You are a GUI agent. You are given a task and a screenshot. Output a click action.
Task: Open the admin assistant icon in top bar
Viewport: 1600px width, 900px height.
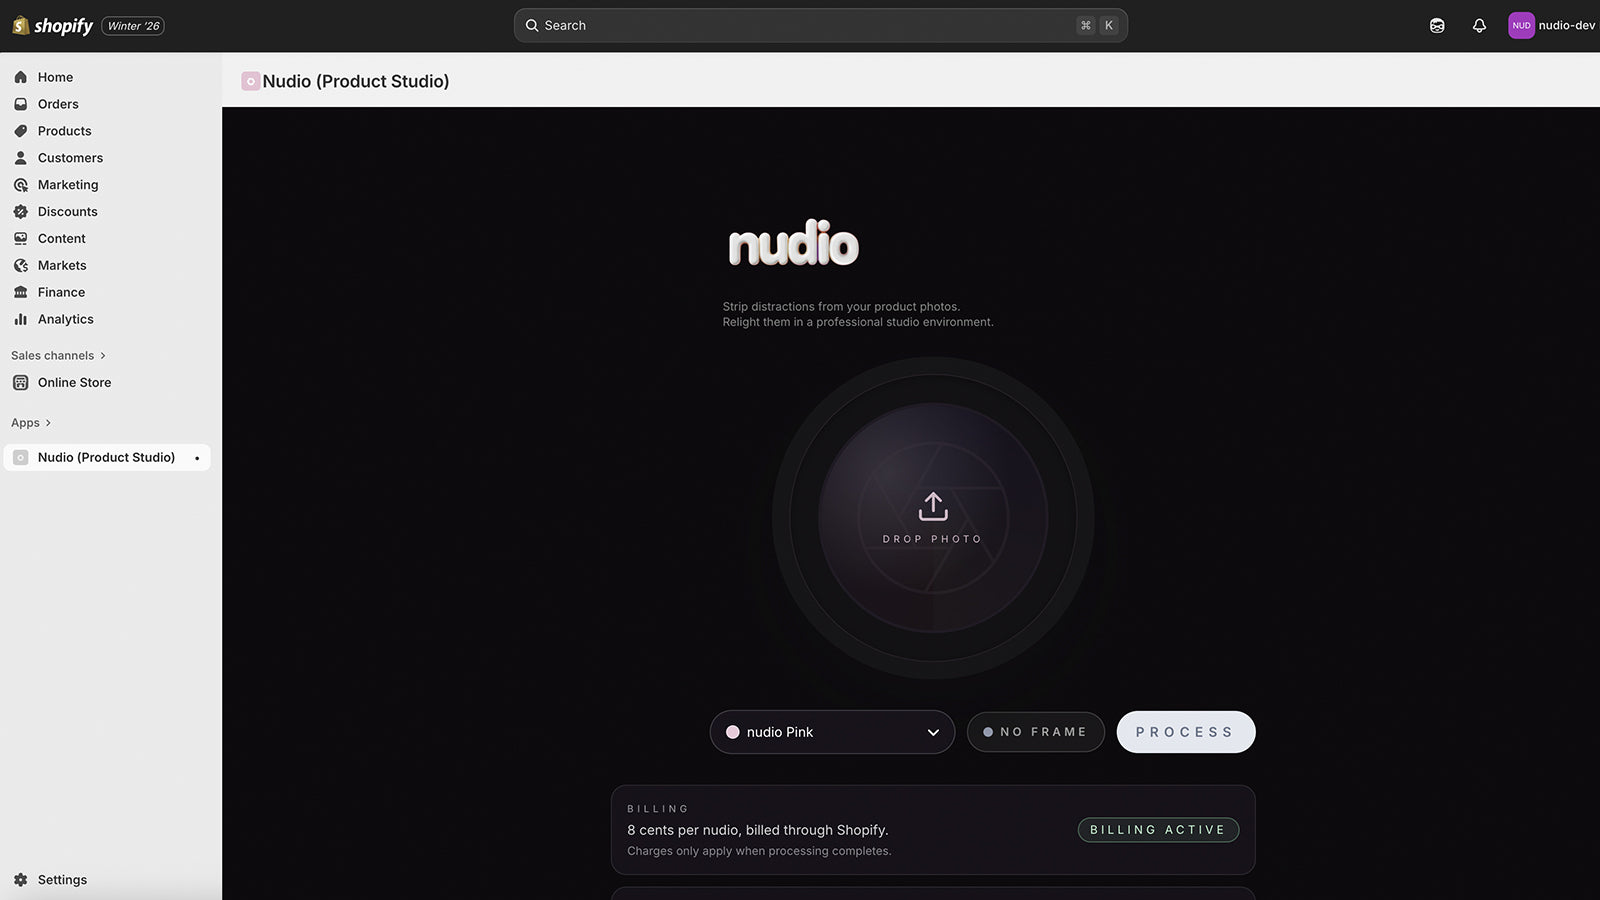(1437, 25)
